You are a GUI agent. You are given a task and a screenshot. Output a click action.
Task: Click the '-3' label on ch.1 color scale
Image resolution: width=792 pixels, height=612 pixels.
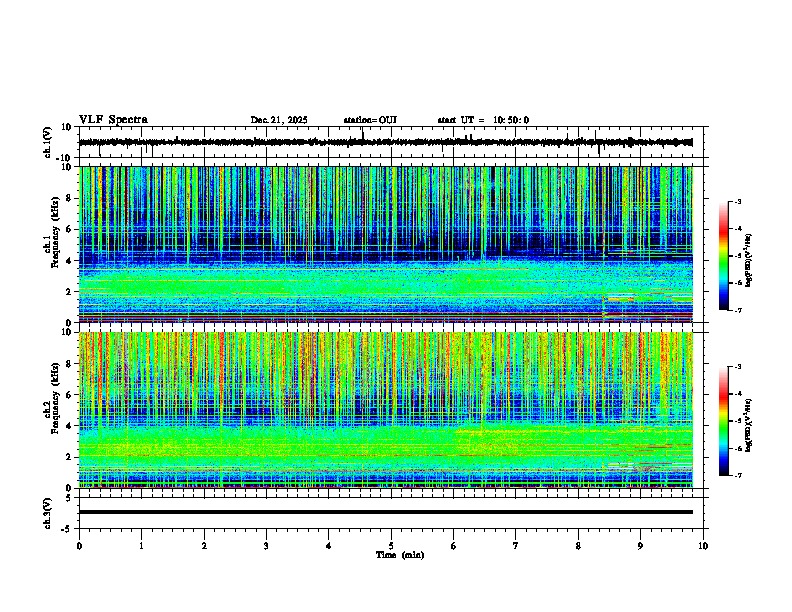click(737, 201)
